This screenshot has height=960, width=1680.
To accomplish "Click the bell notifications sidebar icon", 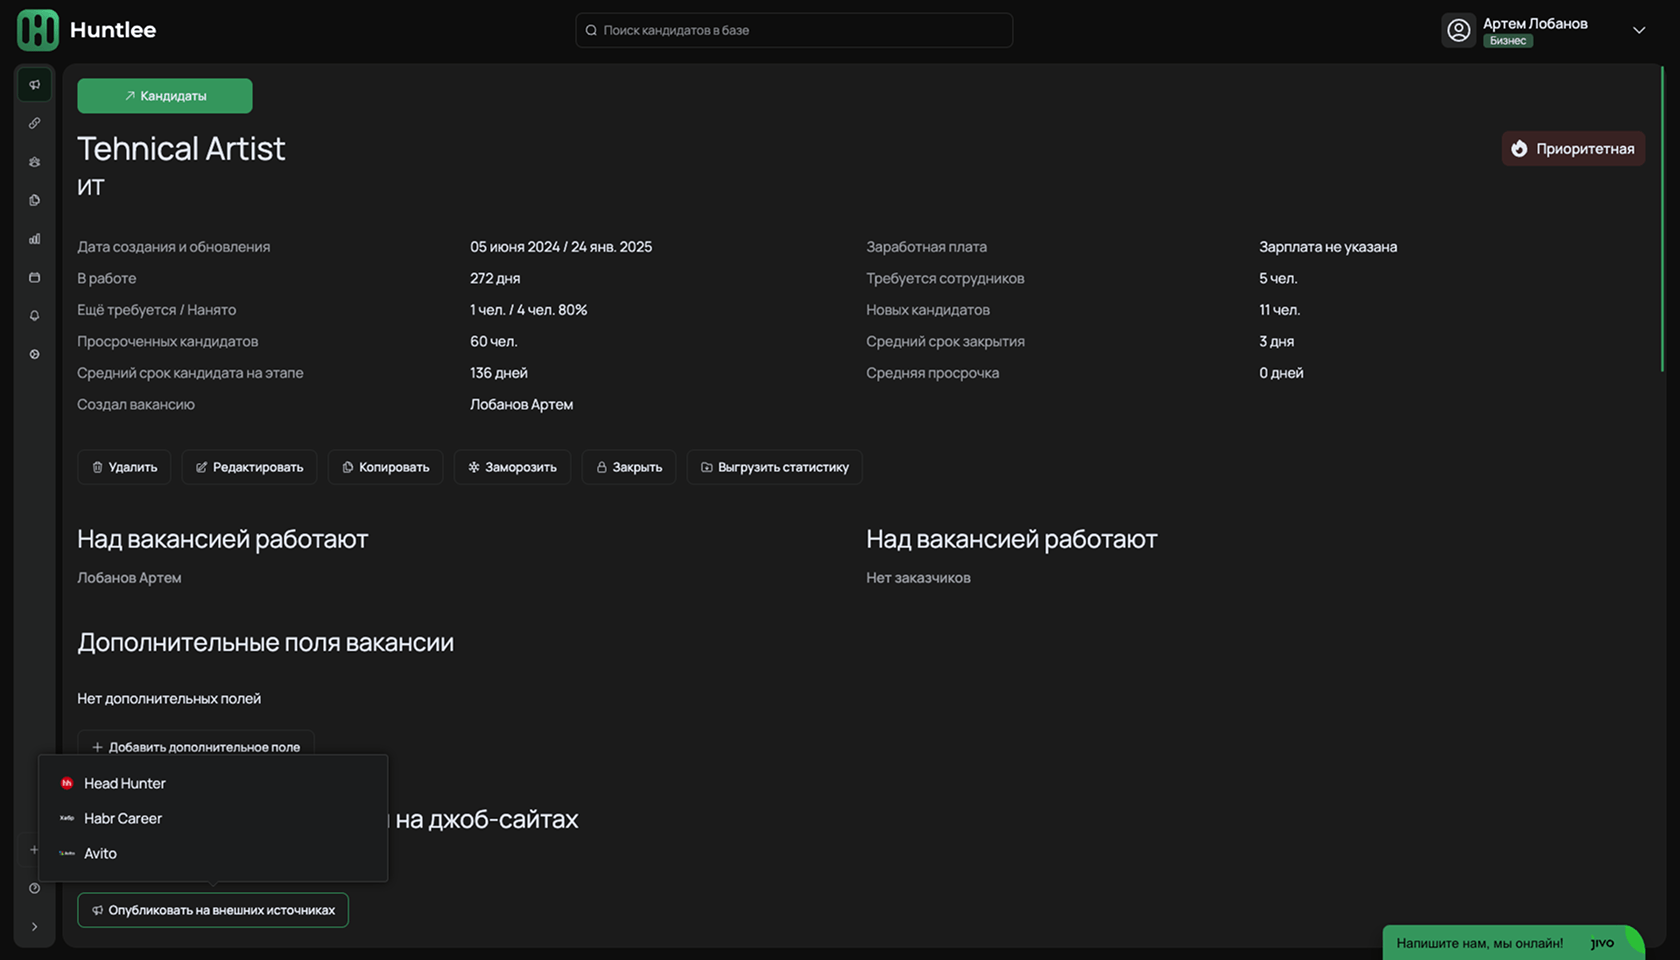I will click(x=35, y=316).
